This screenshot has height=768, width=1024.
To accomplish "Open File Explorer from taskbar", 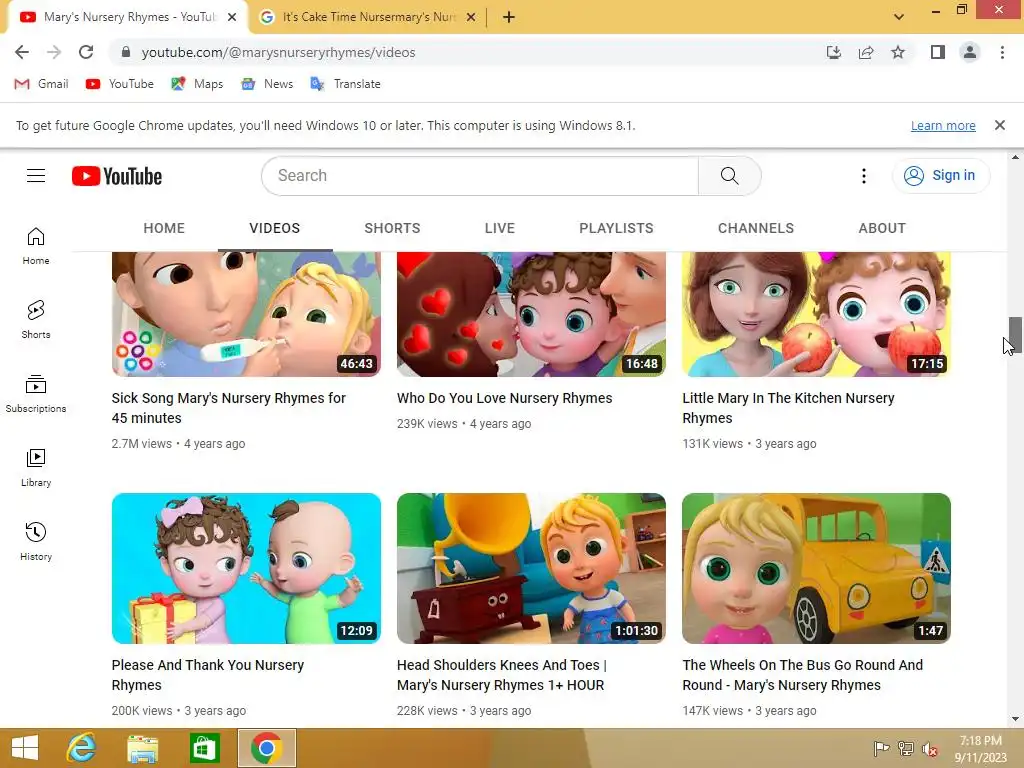I will coord(142,748).
